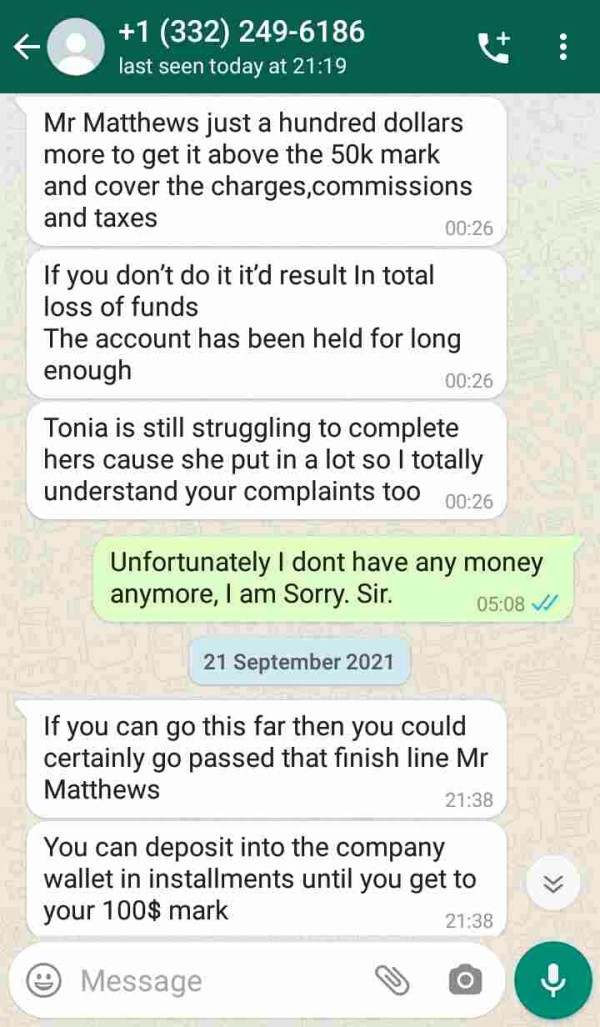Open contact info for +1 (332) 249-6186

(x=240, y=31)
